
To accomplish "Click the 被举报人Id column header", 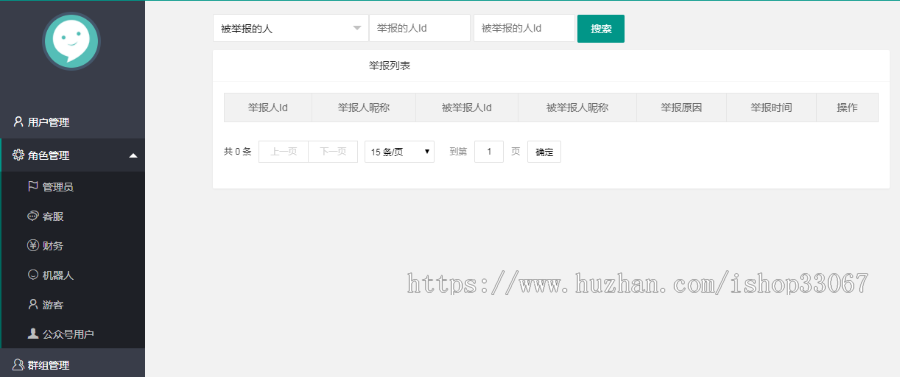I will [x=467, y=107].
